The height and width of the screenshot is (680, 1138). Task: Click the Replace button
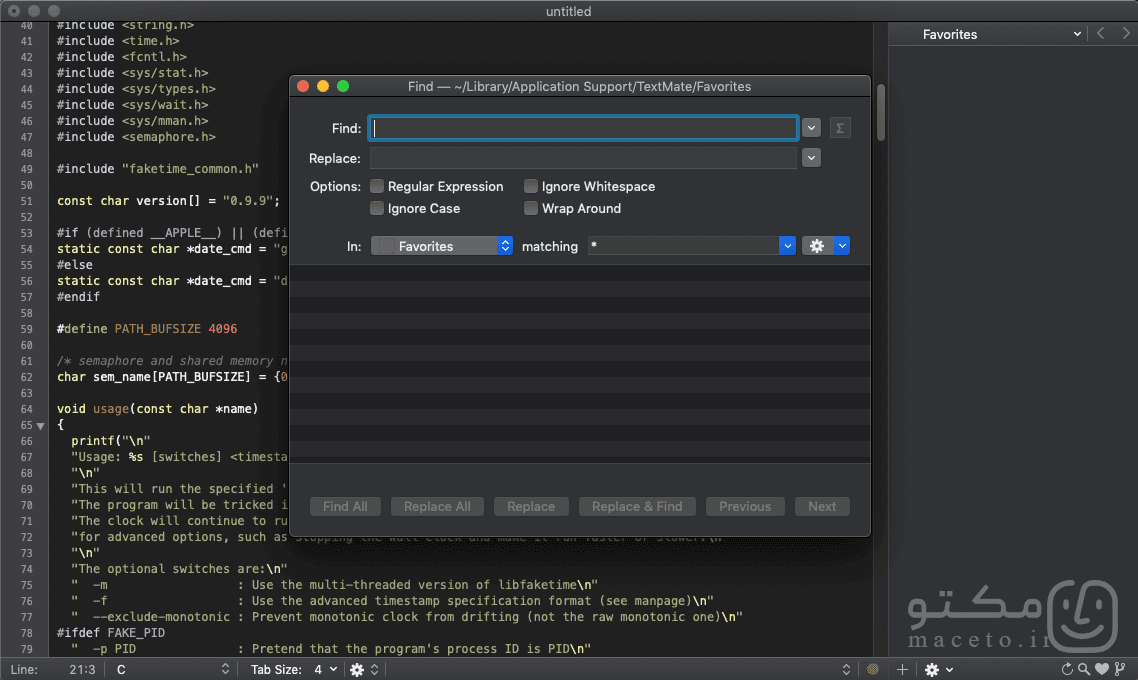point(531,507)
